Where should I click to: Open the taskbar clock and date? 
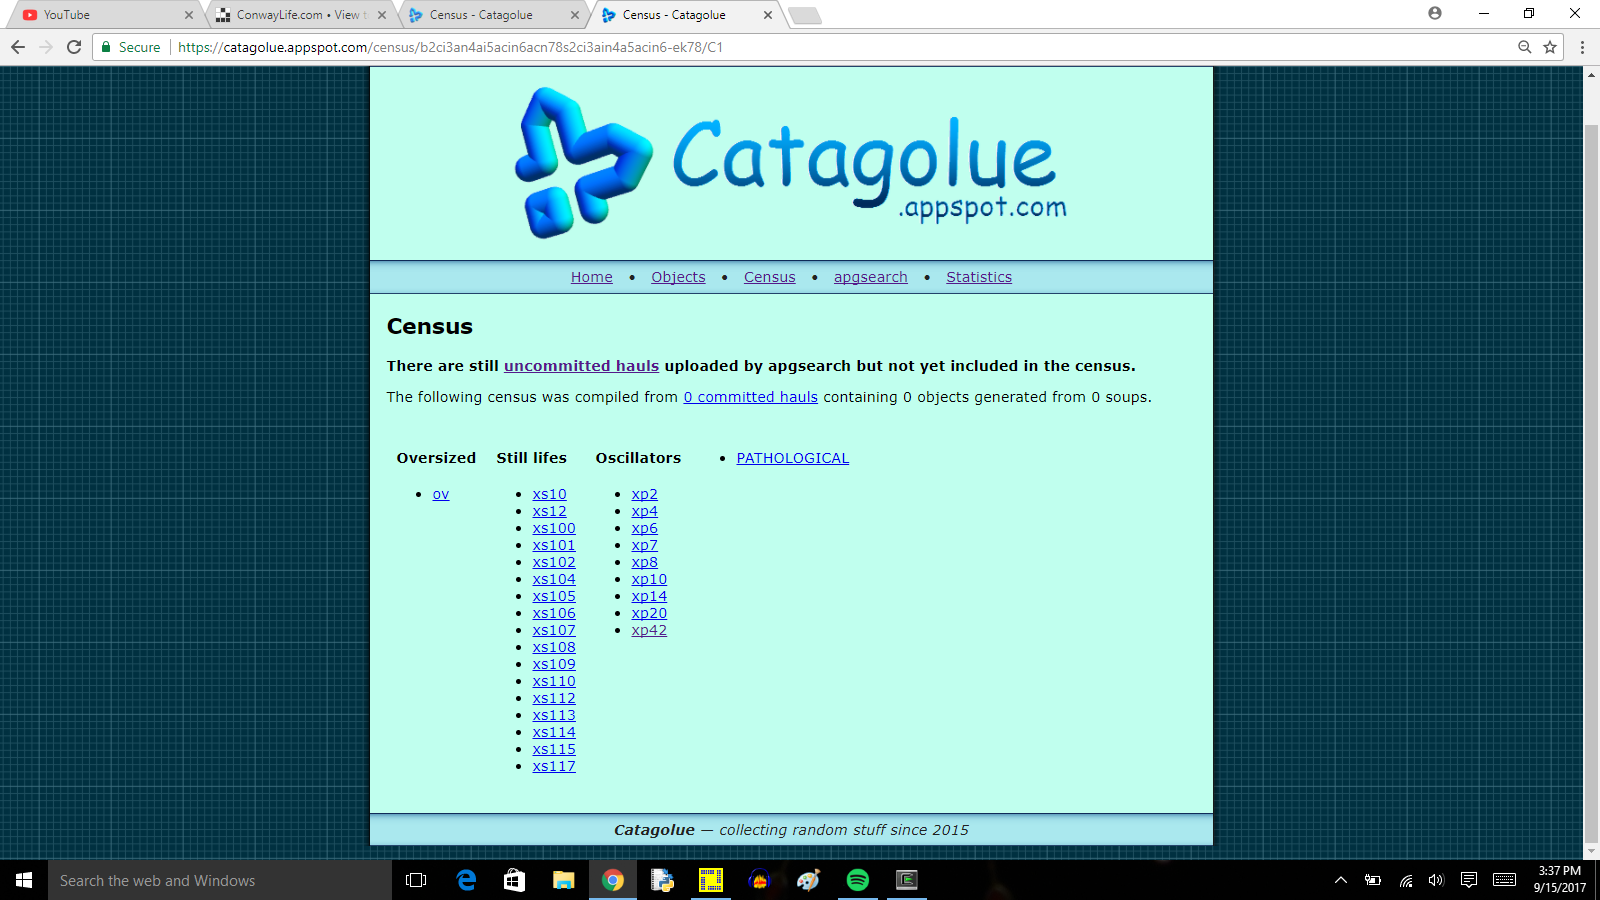point(1559,880)
